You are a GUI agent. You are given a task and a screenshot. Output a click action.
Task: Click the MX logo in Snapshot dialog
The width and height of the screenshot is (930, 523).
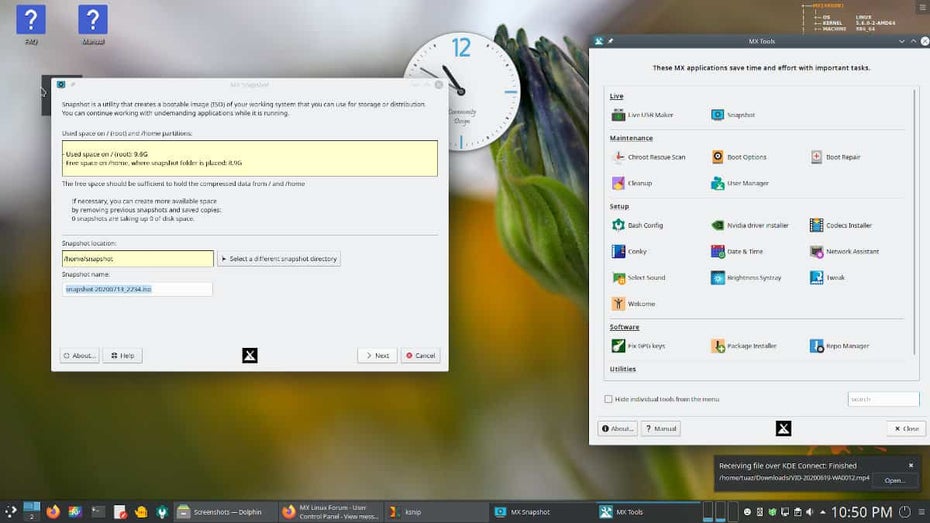[x=250, y=356]
